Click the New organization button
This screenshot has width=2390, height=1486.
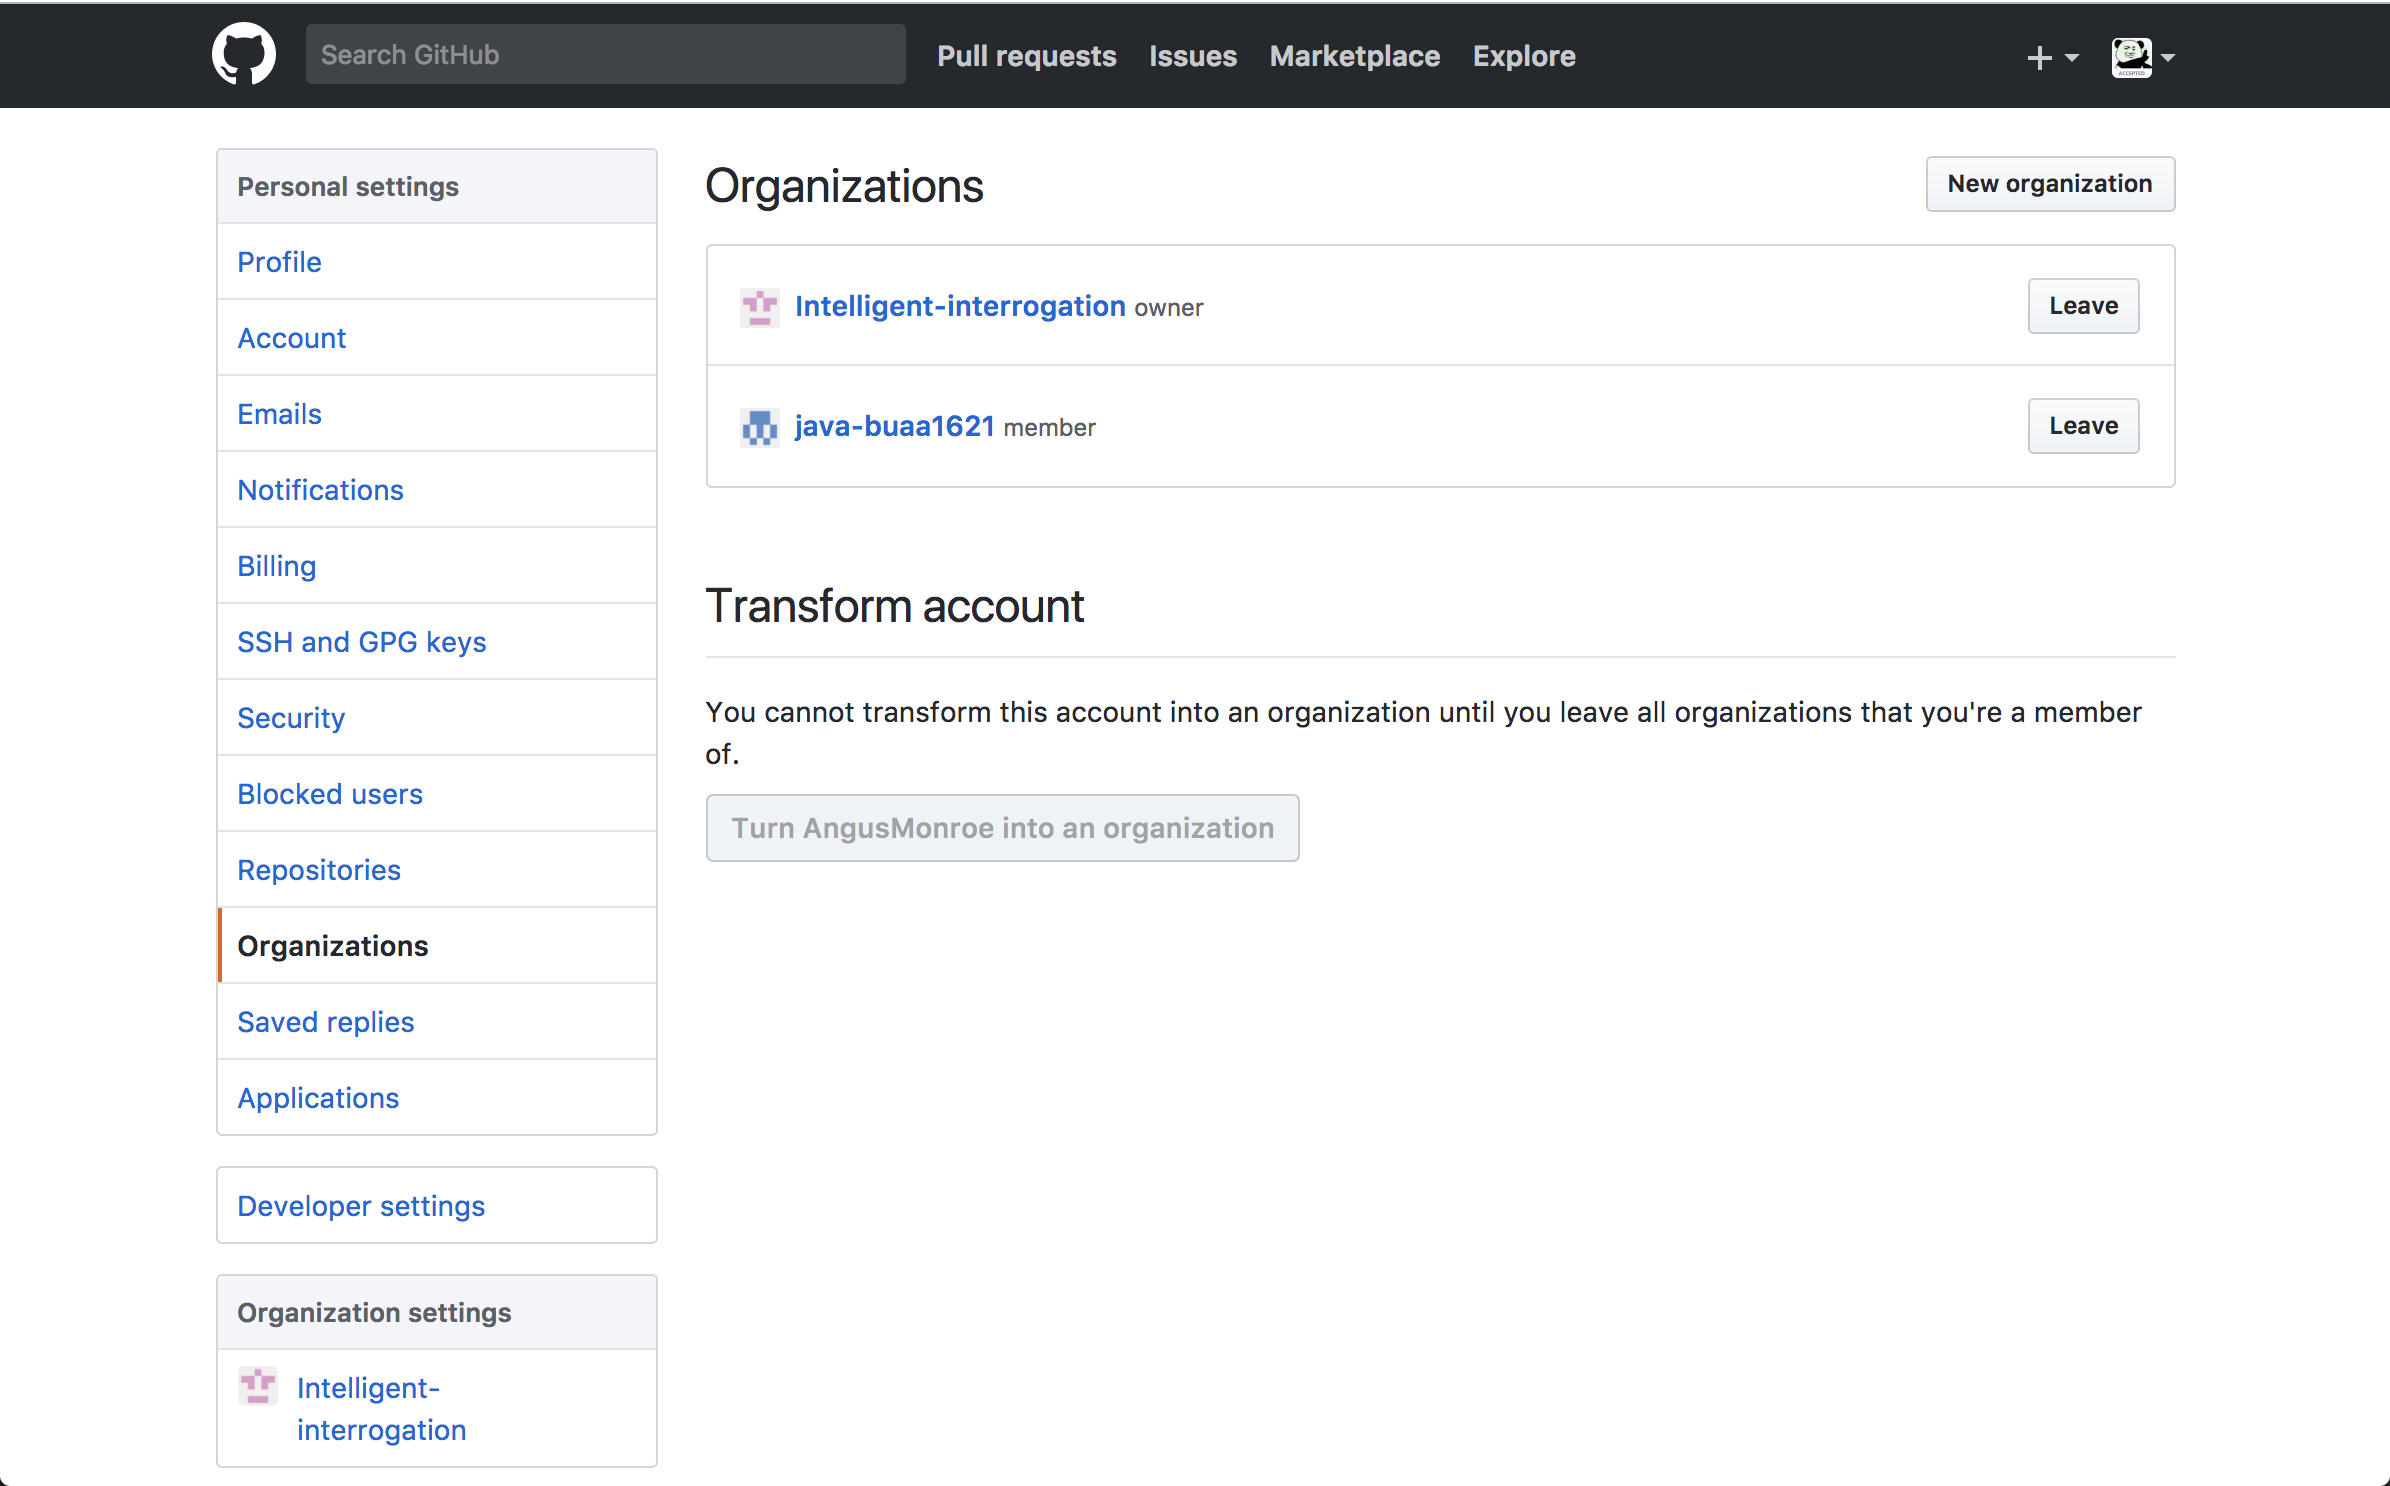tap(2050, 184)
